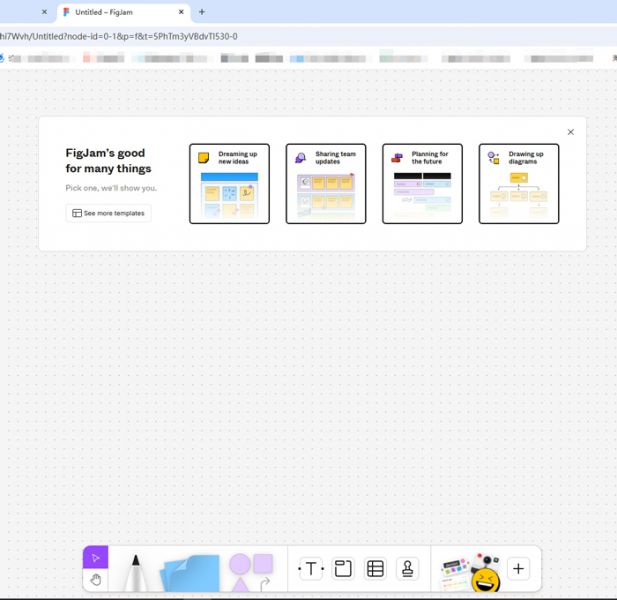Close the Untitled – FigJam tab
617x600 pixels.
point(181,12)
